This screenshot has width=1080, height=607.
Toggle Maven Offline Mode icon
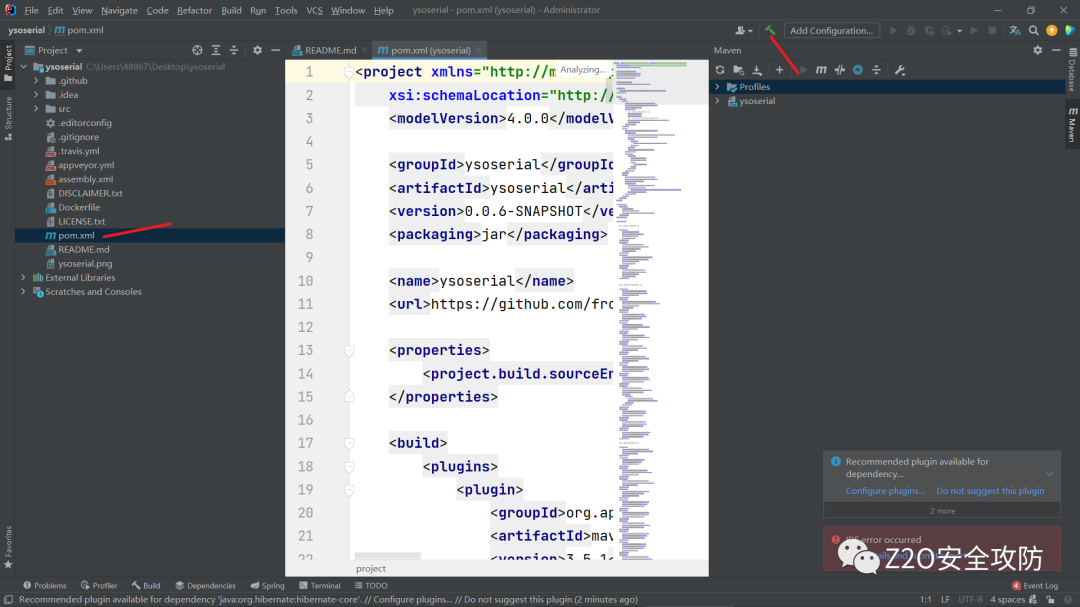840,70
